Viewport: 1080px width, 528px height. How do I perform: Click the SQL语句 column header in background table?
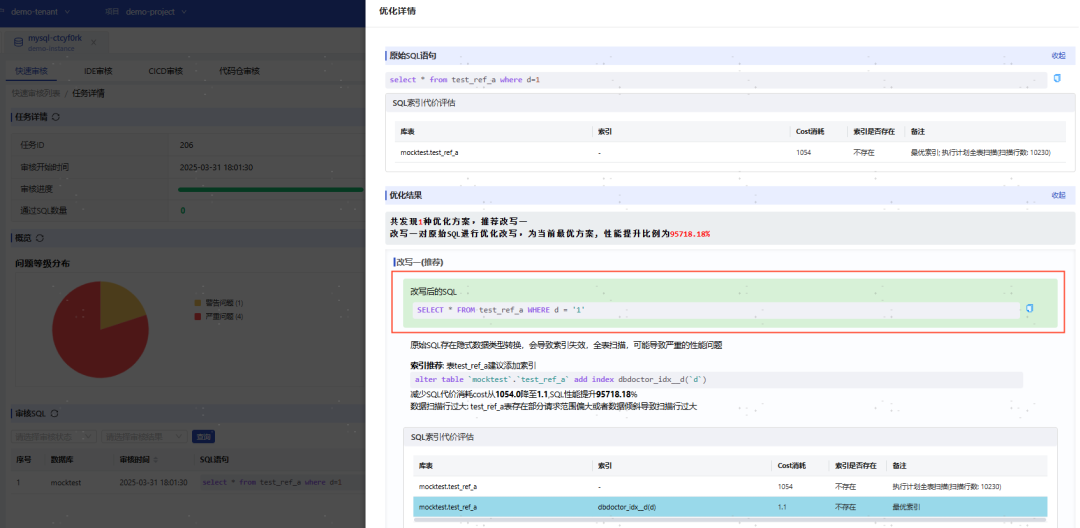[214, 460]
